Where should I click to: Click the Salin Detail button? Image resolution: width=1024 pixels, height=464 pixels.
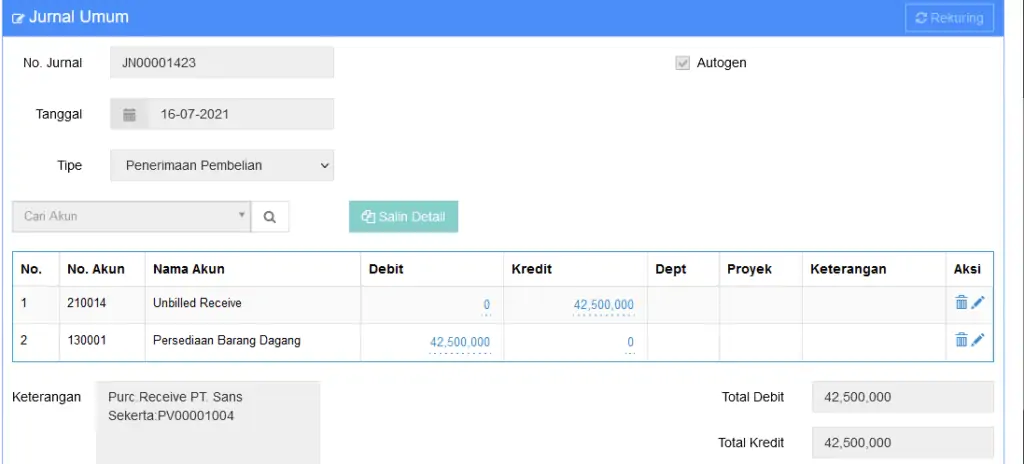(x=404, y=217)
